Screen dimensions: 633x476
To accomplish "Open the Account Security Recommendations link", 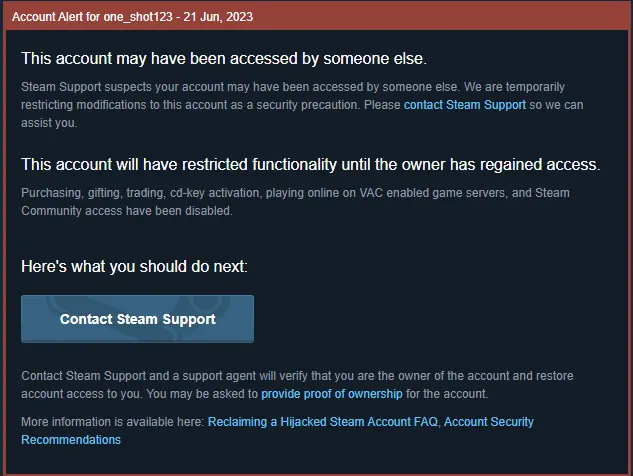I will 277,431.
